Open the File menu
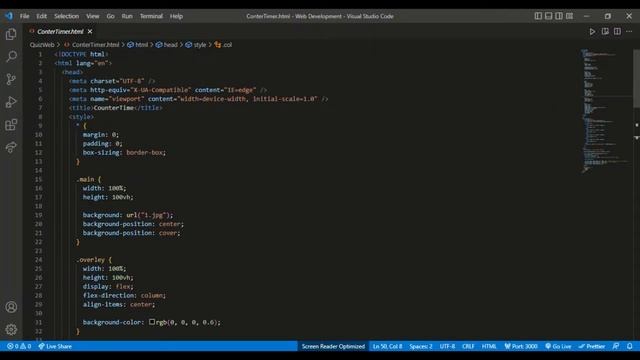 [24, 16]
